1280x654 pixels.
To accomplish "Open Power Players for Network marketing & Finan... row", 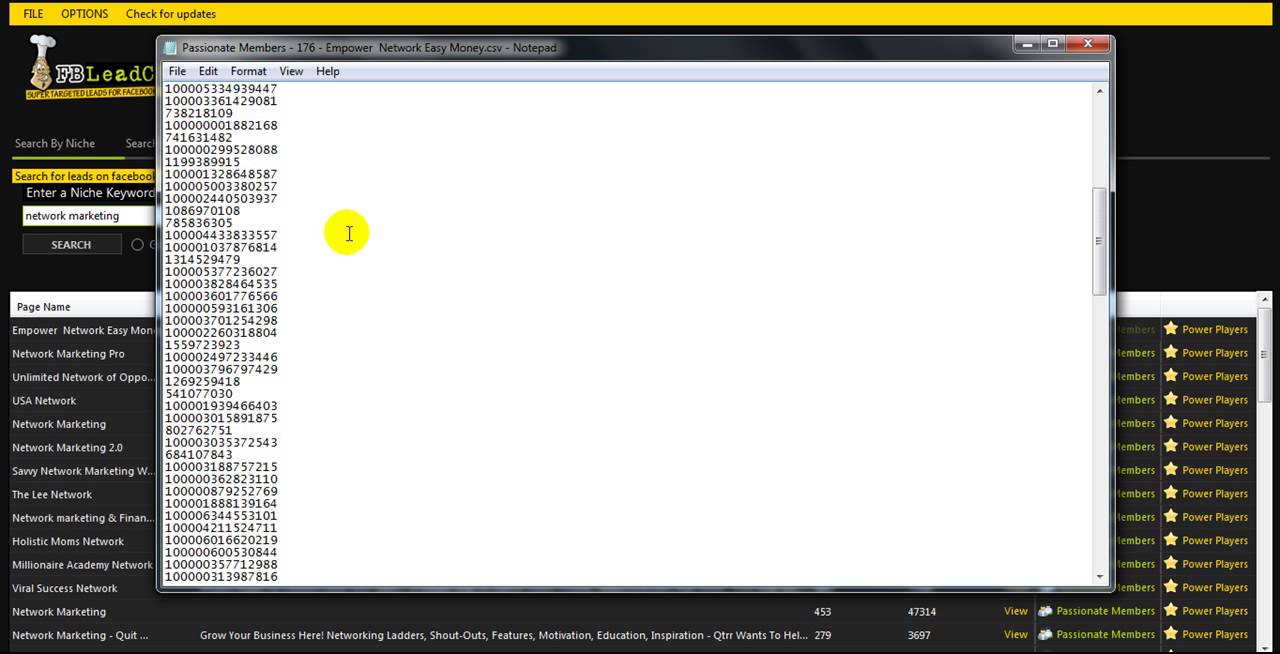I will point(1215,517).
